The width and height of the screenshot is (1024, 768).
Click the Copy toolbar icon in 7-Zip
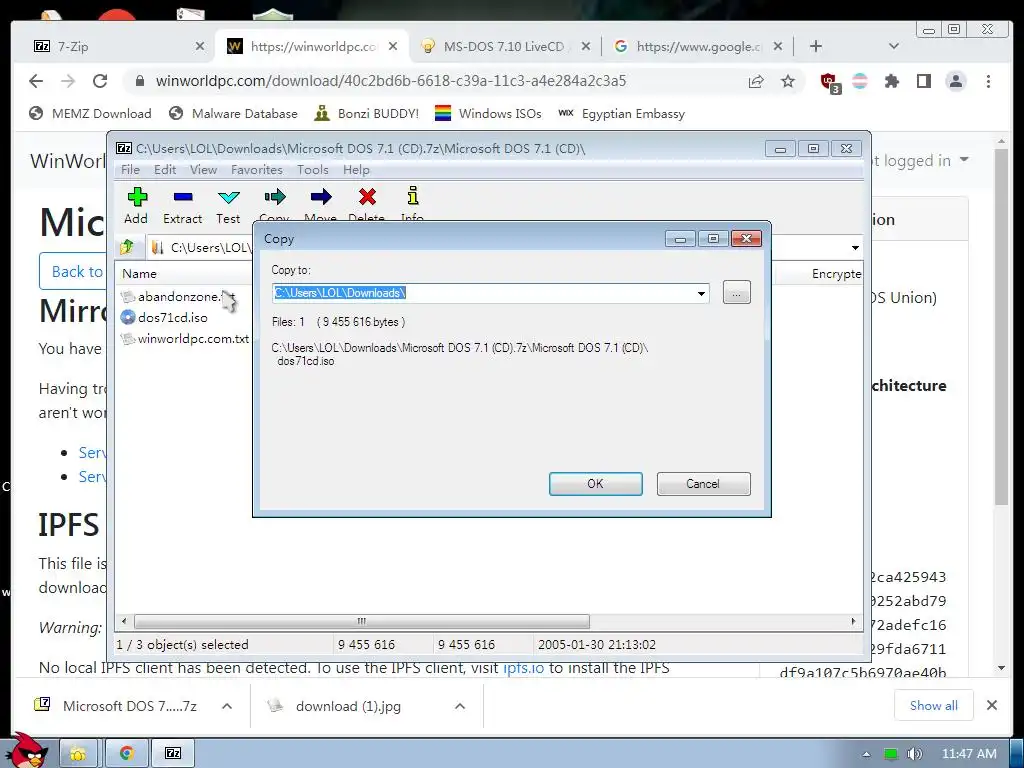point(274,204)
